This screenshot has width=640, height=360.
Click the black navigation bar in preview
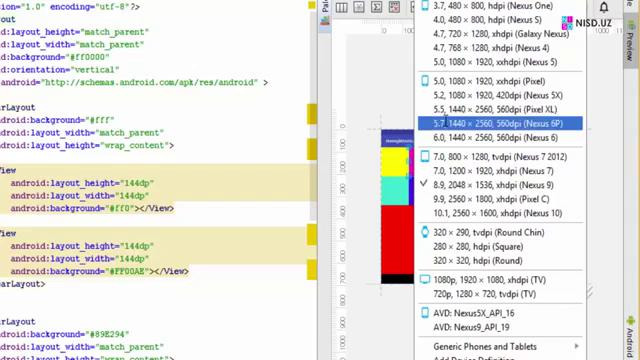[398, 279]
